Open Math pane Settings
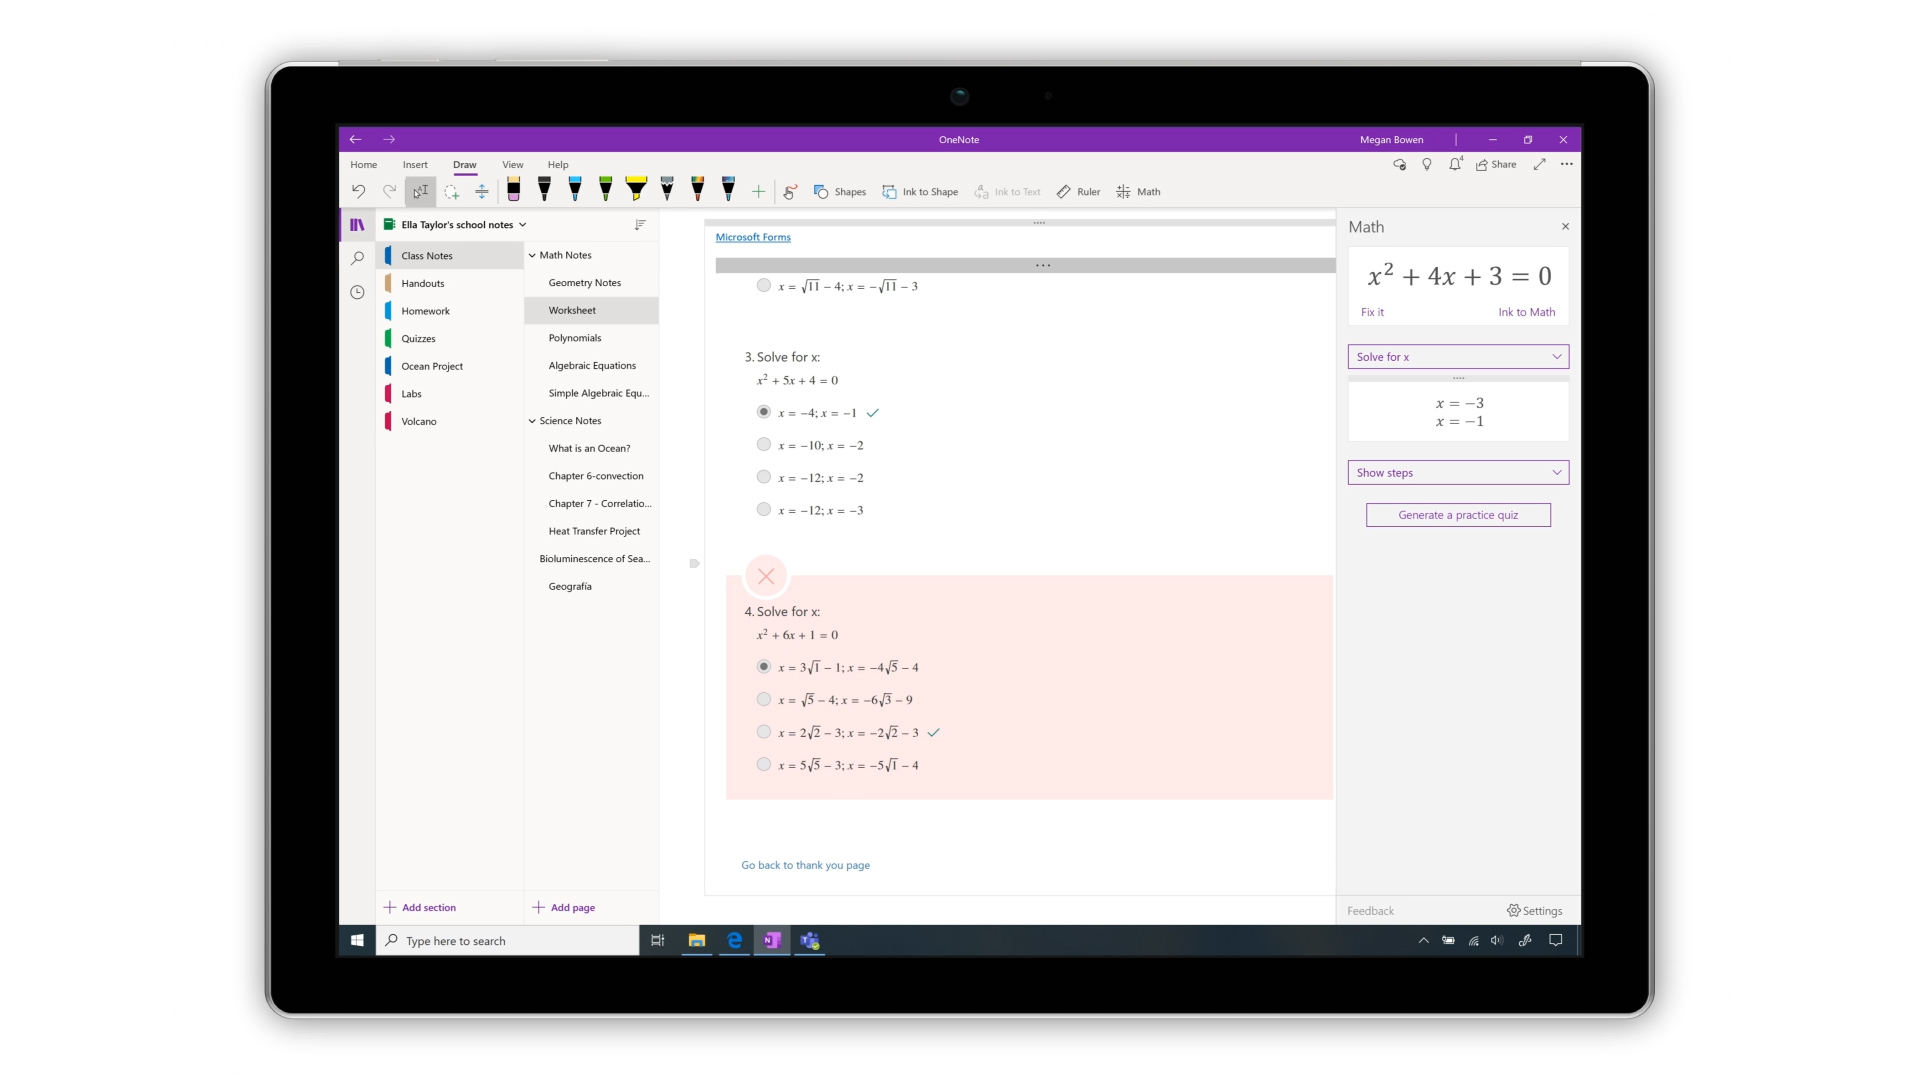This screenshot has width=1920, height=1080. (x=1534, y=911)
